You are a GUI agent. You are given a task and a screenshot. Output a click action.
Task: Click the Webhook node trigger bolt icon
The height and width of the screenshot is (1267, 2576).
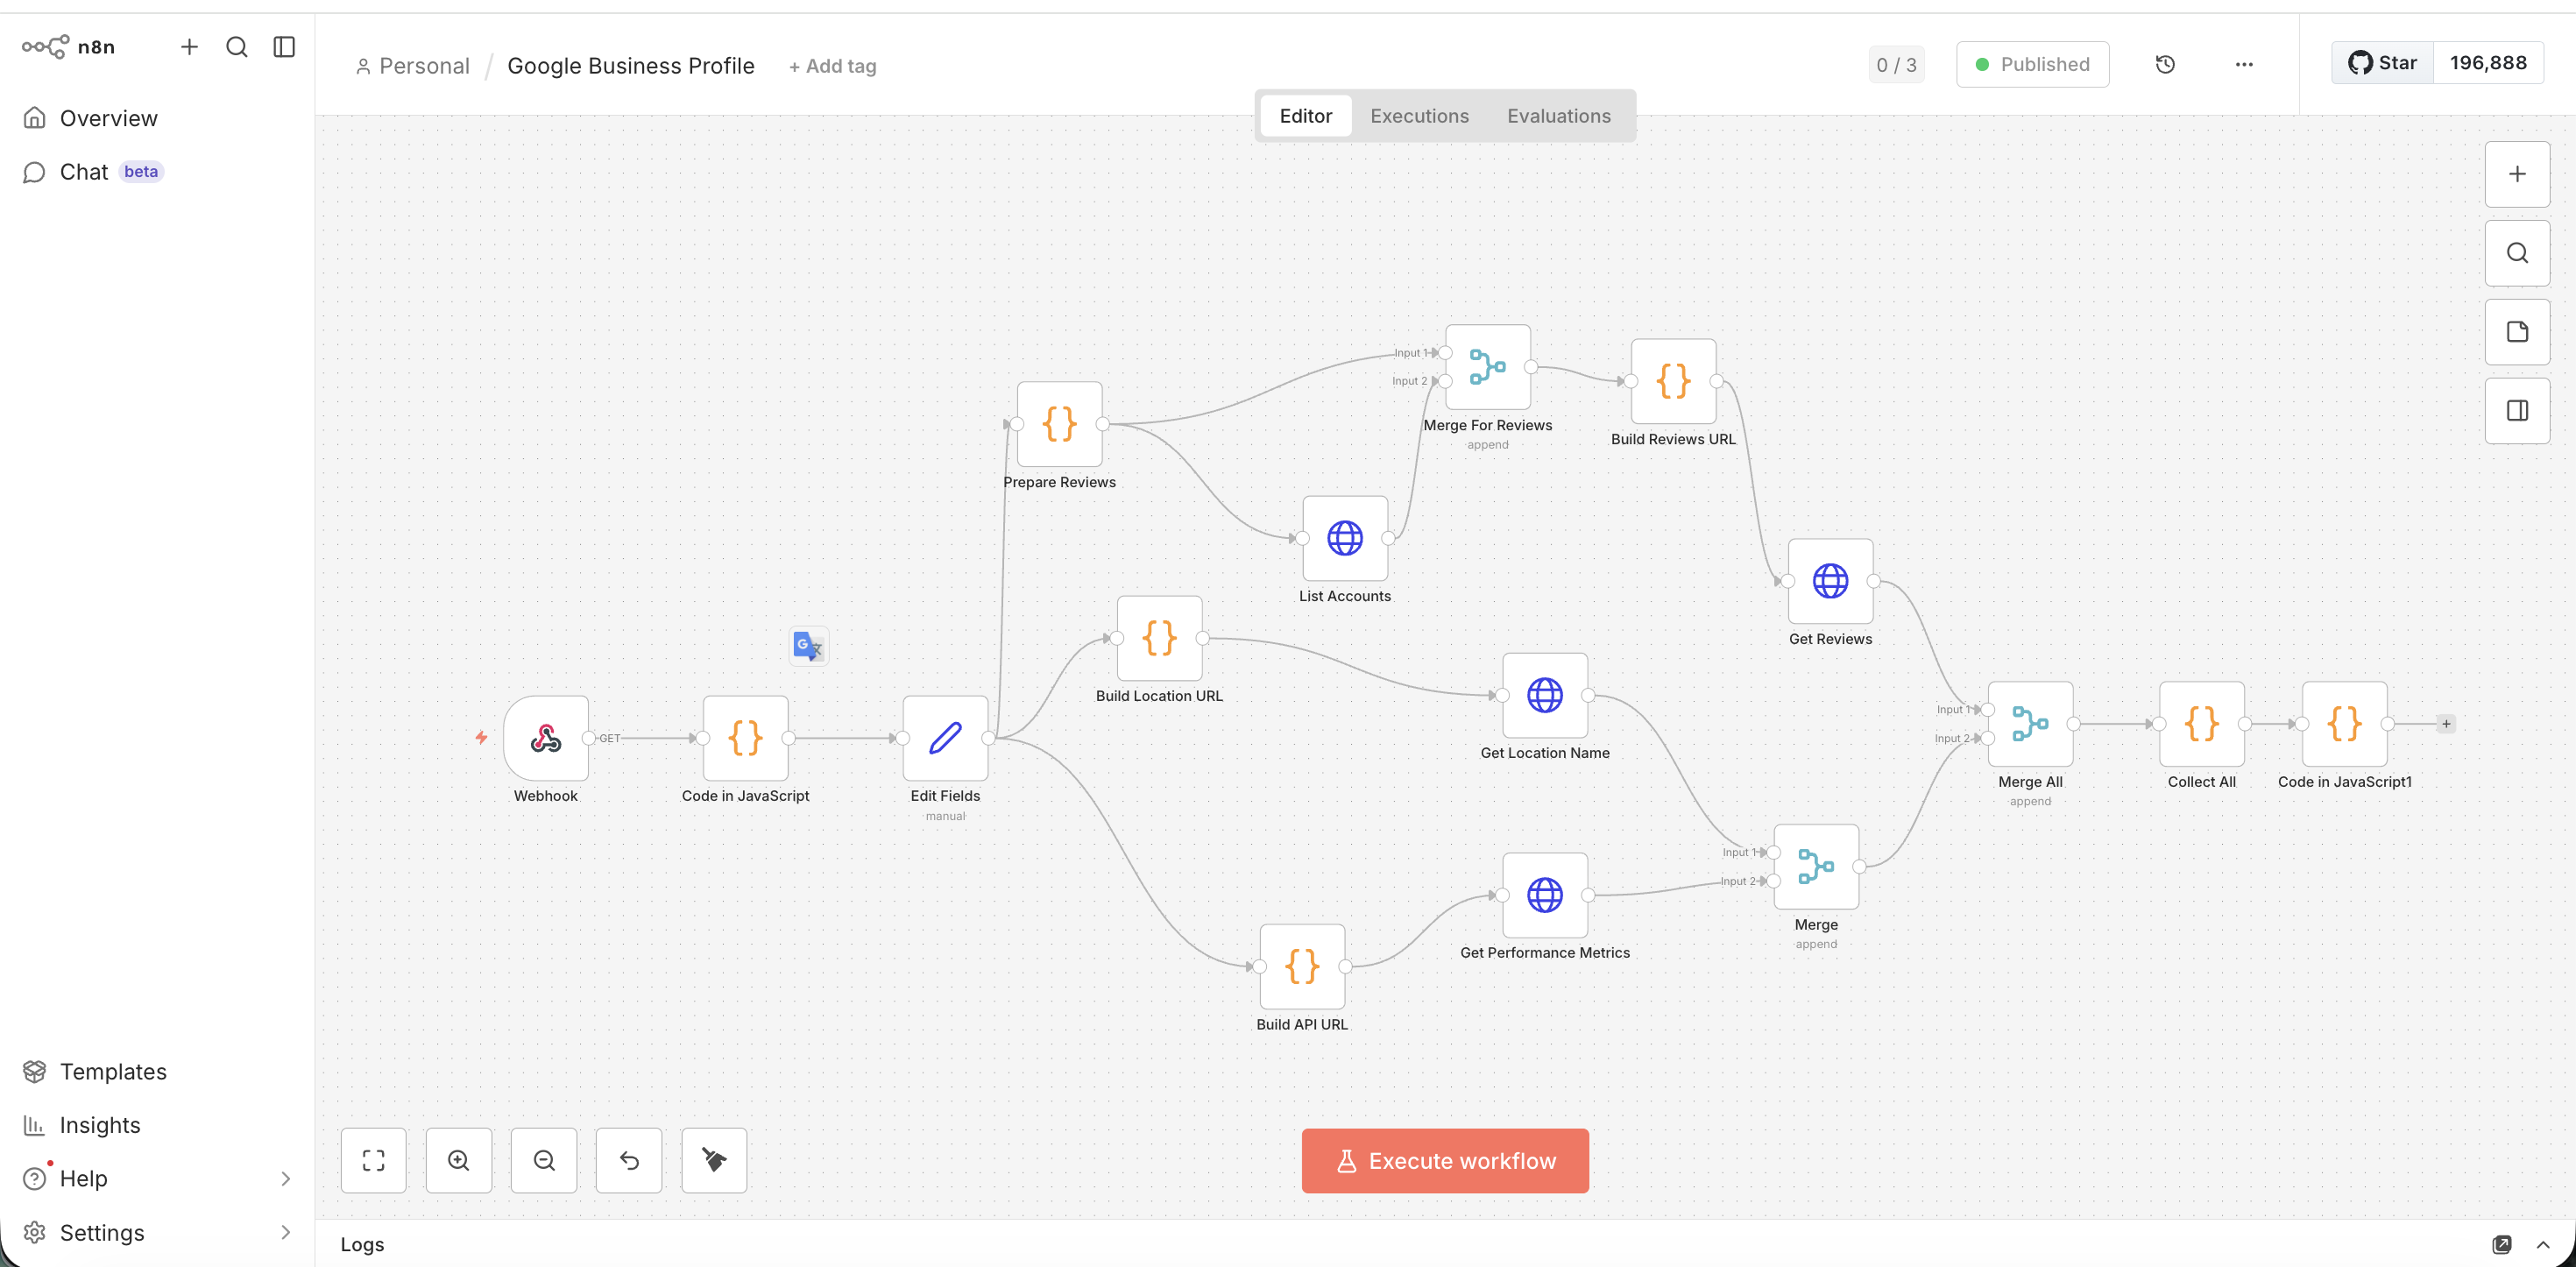pos(481,738)
